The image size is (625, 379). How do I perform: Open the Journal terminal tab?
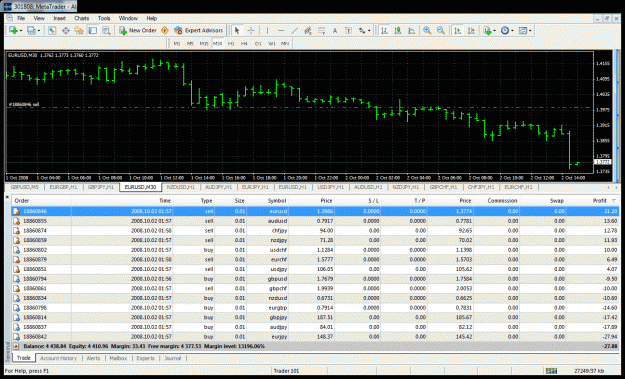pyautogui.click(x=173, y=358)
